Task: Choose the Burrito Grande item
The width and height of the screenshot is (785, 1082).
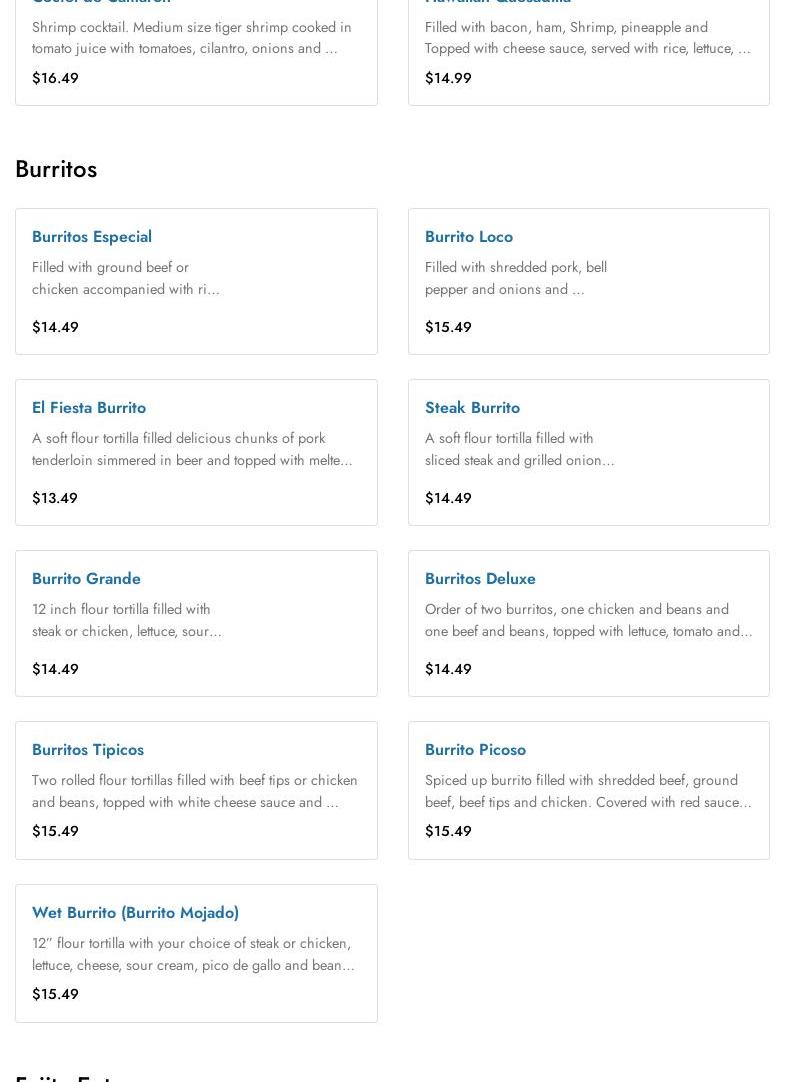Action: 86,579
